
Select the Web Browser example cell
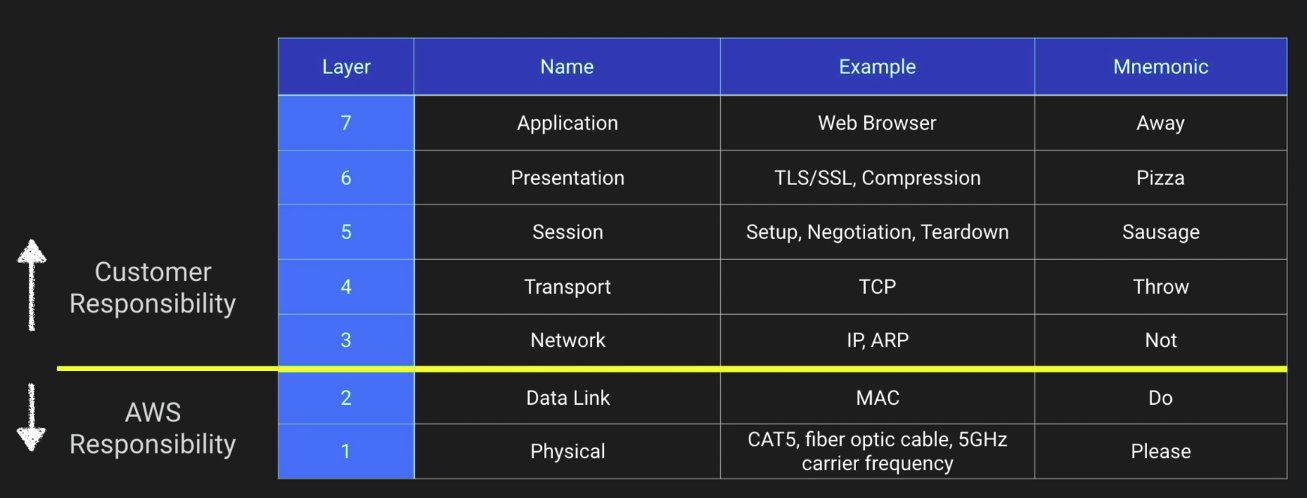(877, 123)
